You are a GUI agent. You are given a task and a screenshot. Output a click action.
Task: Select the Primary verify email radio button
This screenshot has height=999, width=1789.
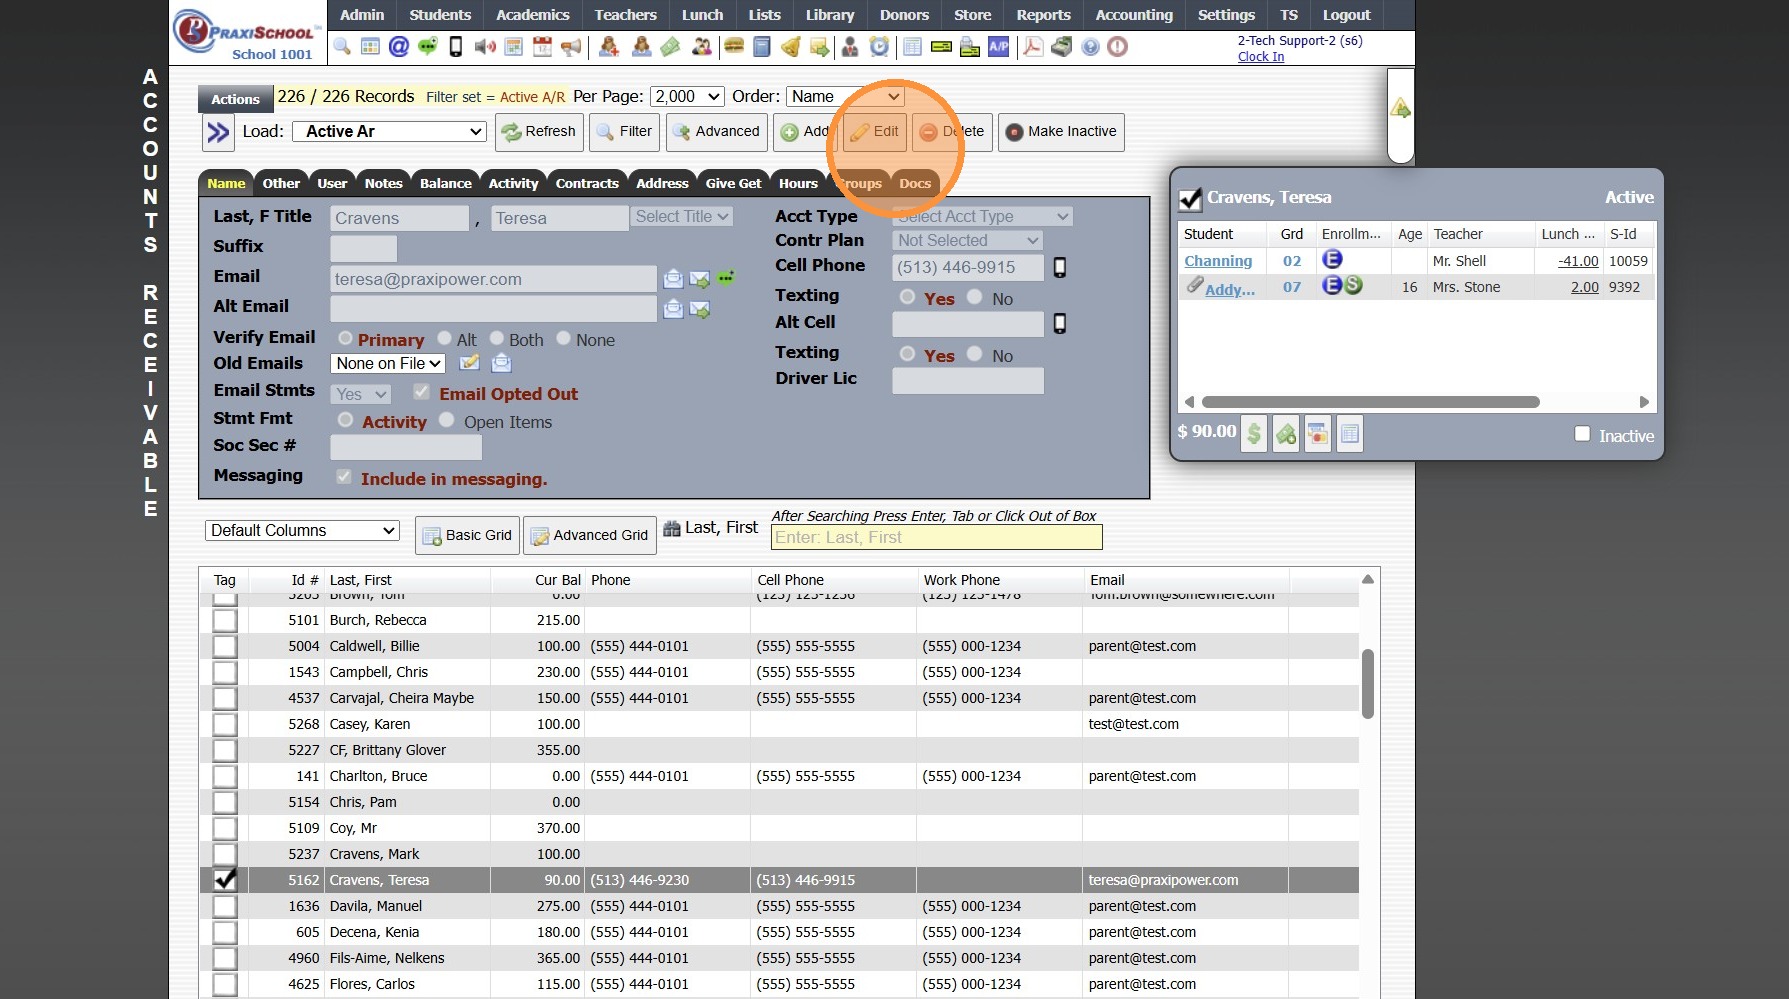(x=345, y=339)
